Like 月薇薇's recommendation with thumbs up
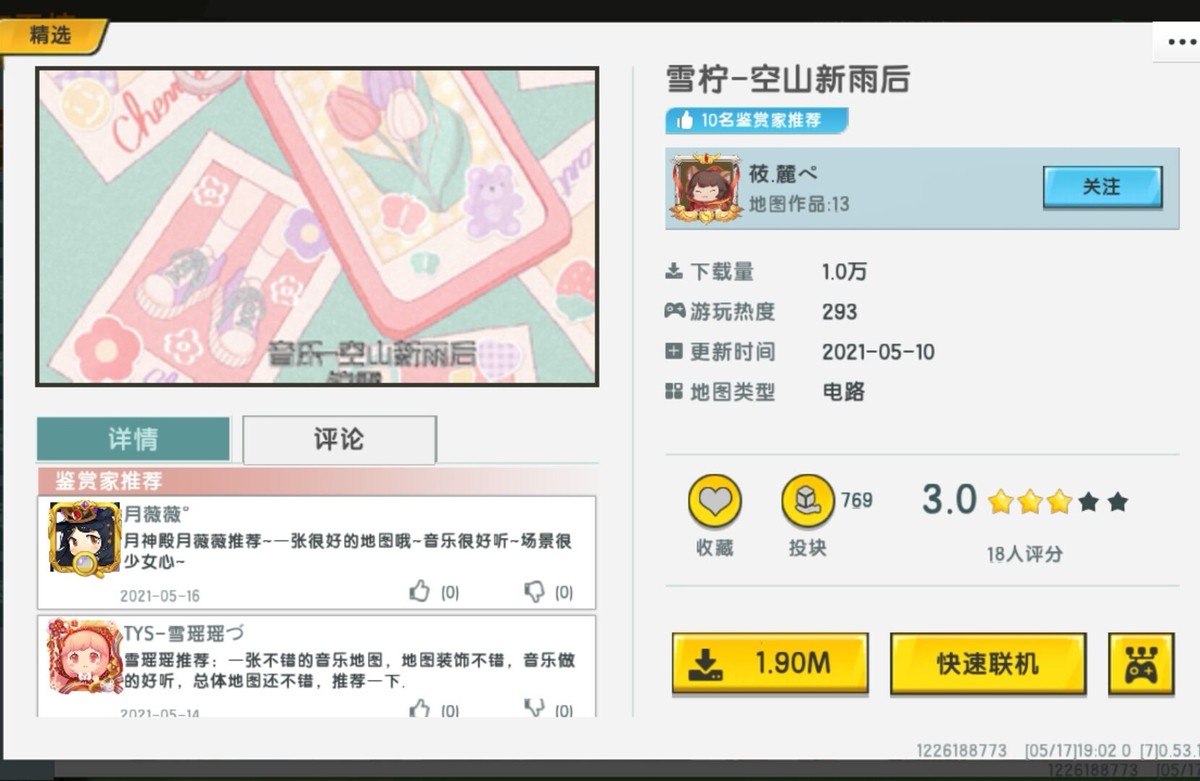This screenshot has height=781, width=1200. 420,592
